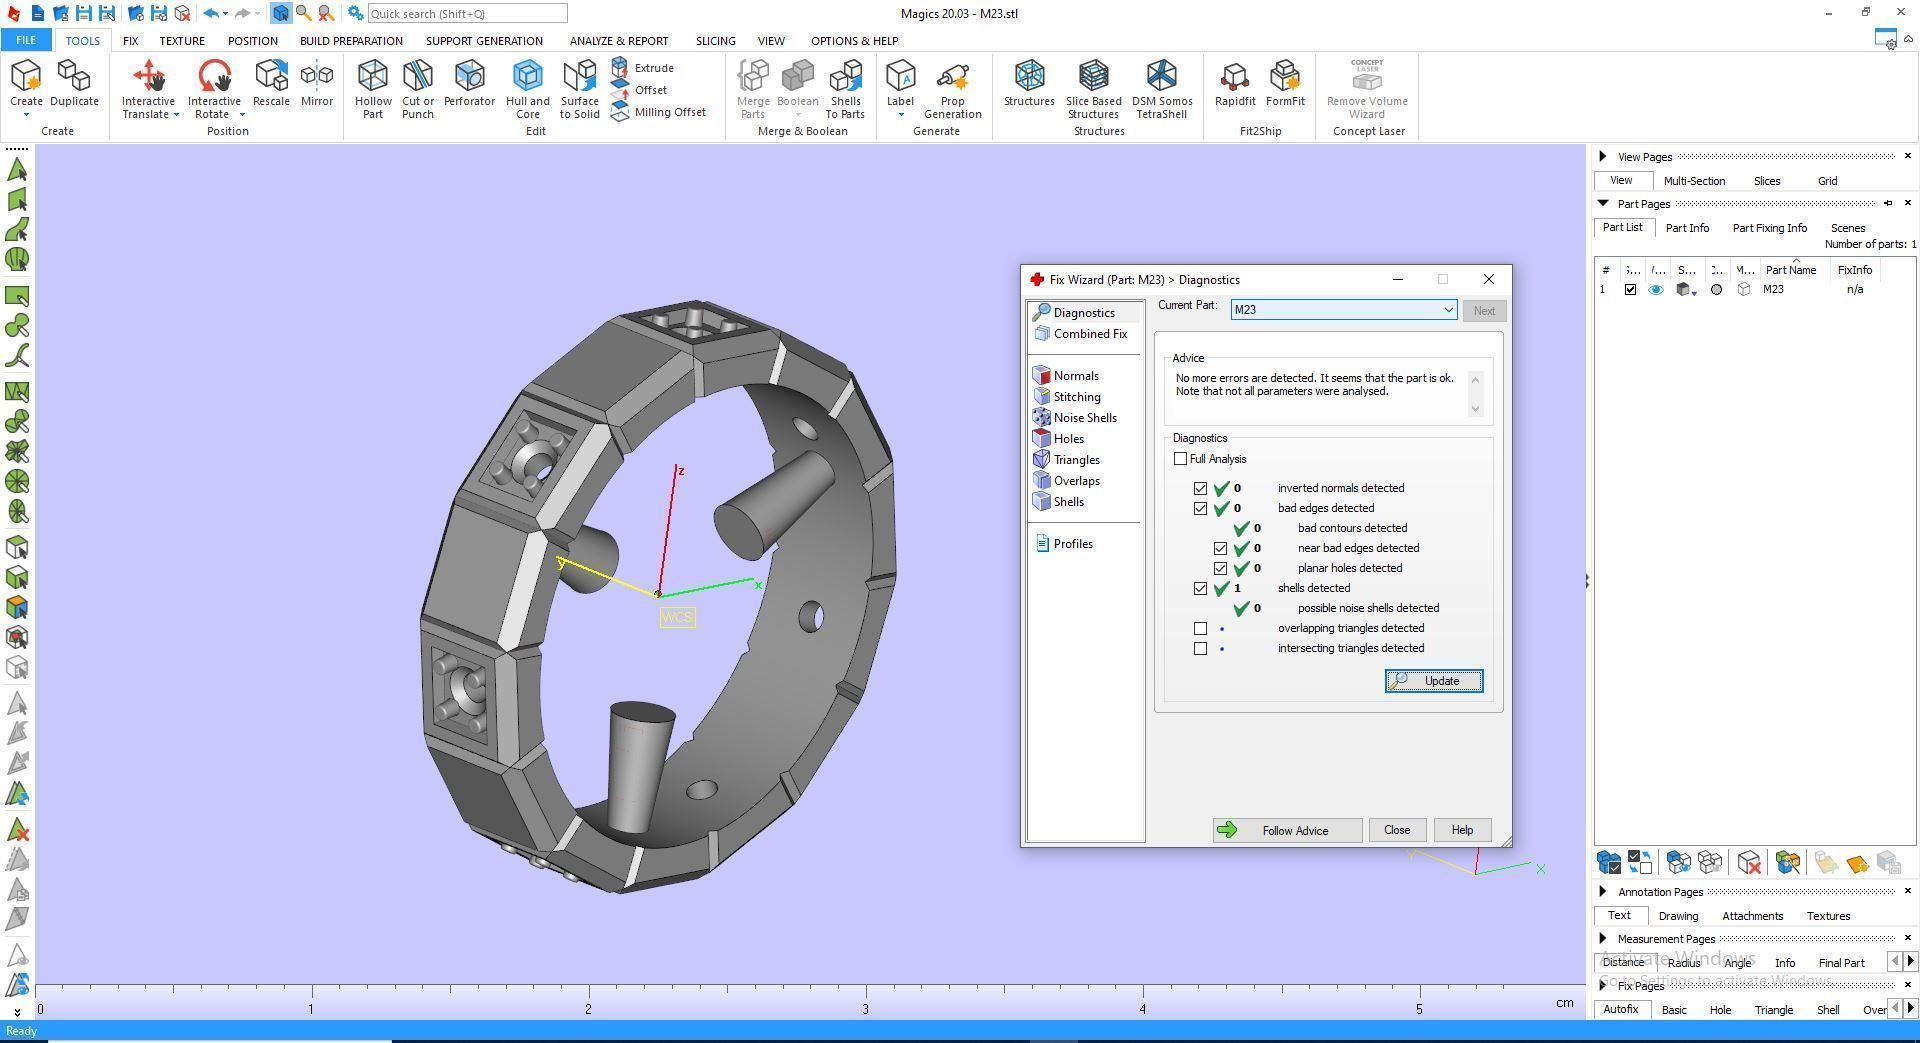Image resolution: width=1920 pixels, height=1043 pixels.
Task: Select Slice Based Structures tool
Action: coord(1093,88)
